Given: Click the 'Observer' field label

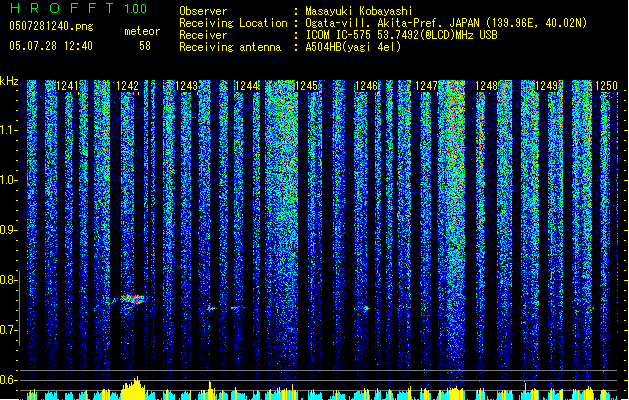Looking at the screenshot, I should [203, 11].
